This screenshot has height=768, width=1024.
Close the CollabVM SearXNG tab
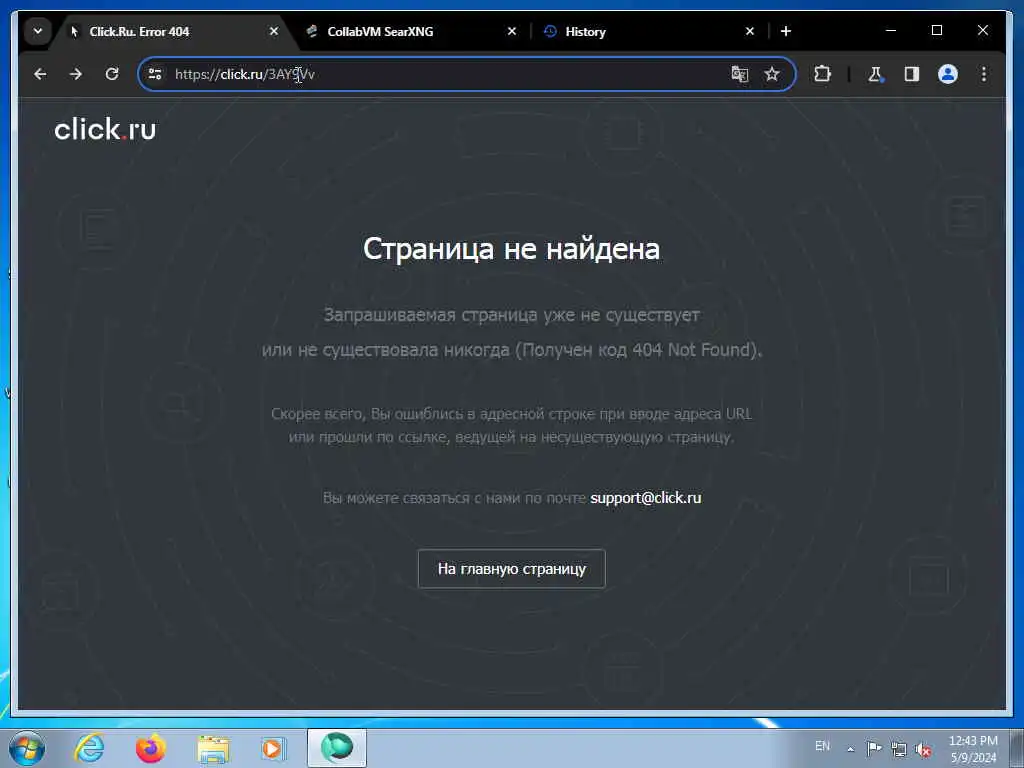512,31
